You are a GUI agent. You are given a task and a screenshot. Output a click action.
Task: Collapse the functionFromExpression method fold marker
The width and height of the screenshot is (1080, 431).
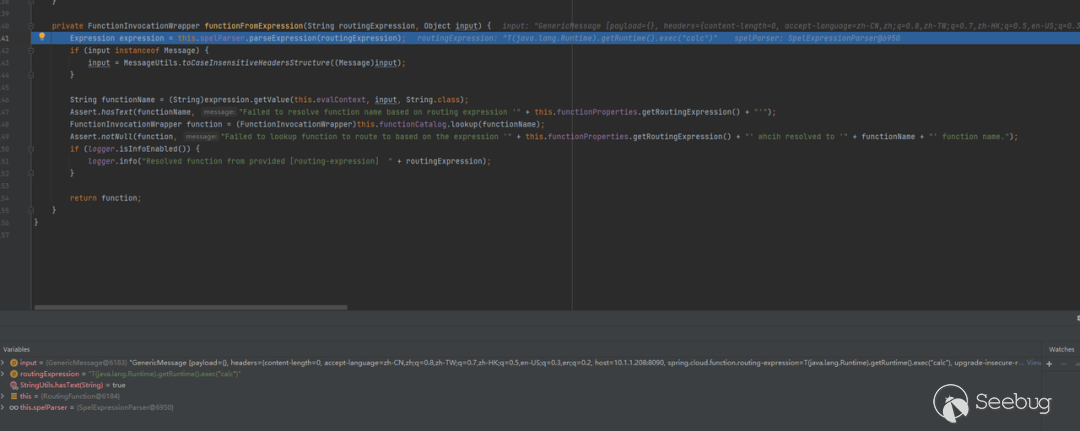pos(32,24)
